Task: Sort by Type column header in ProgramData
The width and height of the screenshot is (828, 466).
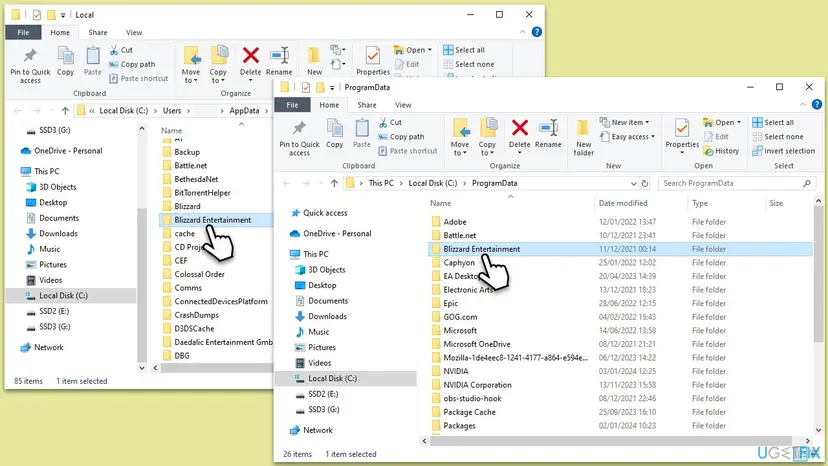Action: [x=700, y=203]
